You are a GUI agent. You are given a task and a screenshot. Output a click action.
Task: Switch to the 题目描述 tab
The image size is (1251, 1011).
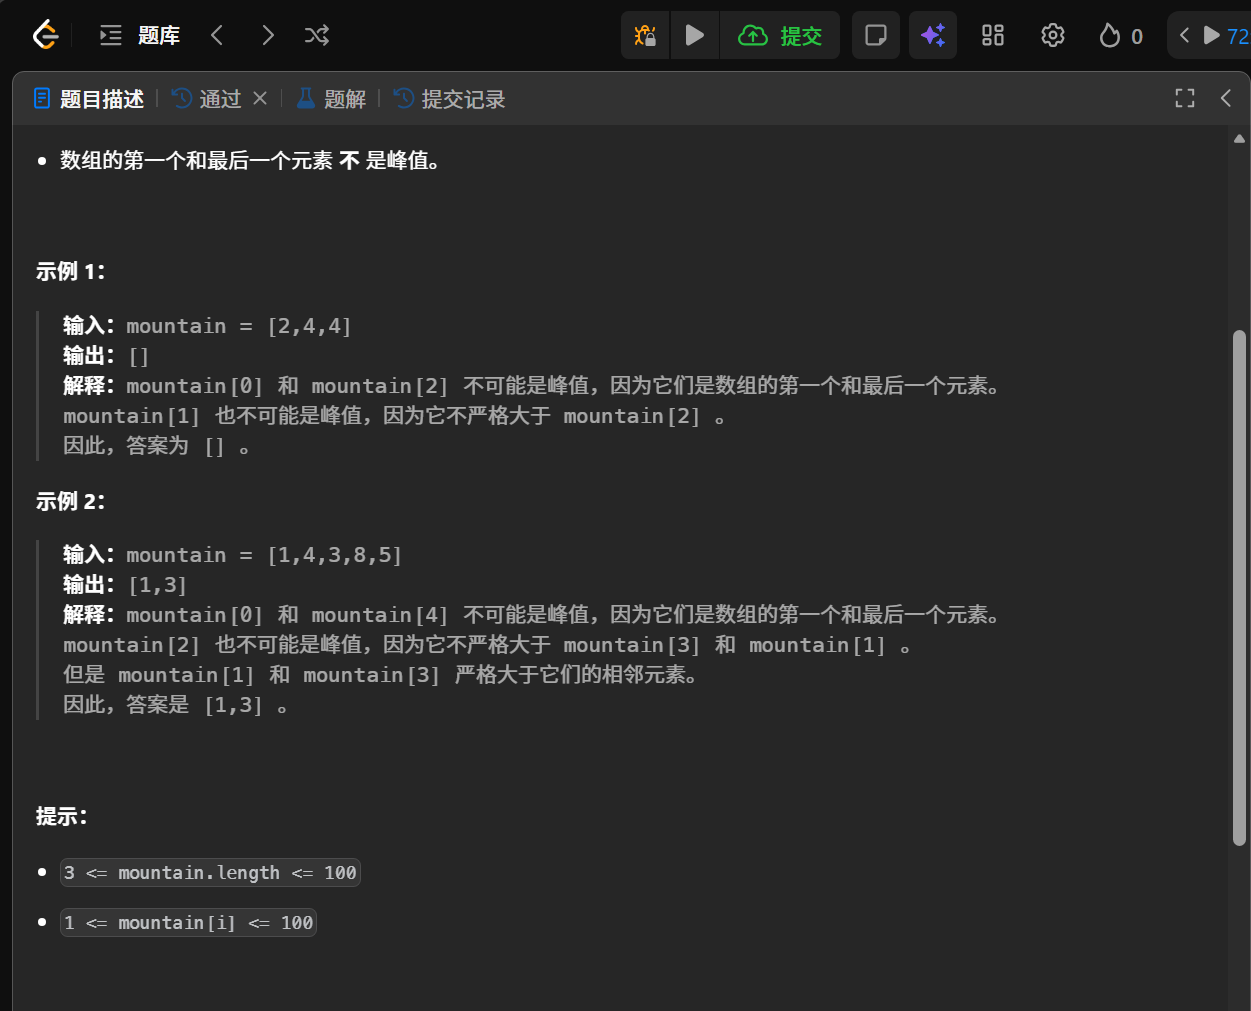click(x=89, y=99)
